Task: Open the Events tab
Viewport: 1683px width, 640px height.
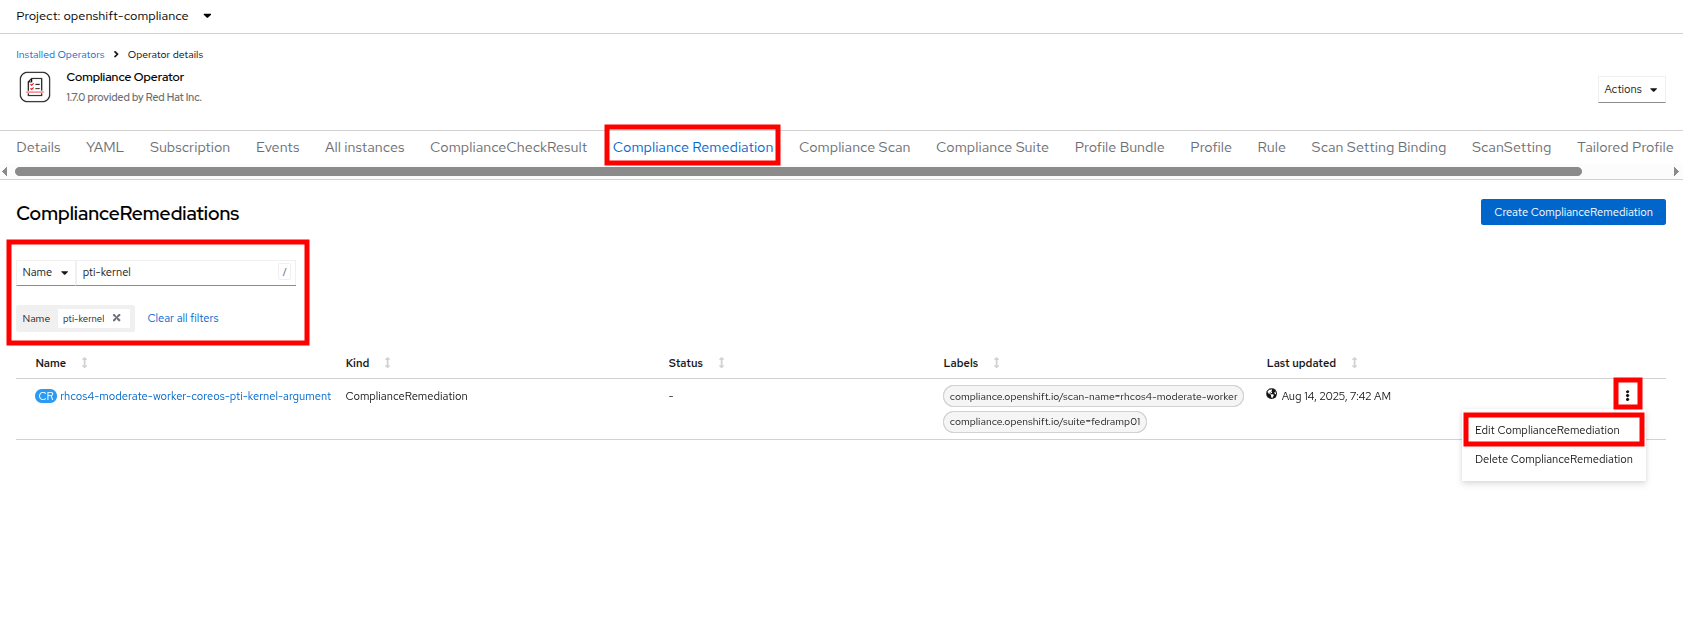Action: tap(277, 147)
